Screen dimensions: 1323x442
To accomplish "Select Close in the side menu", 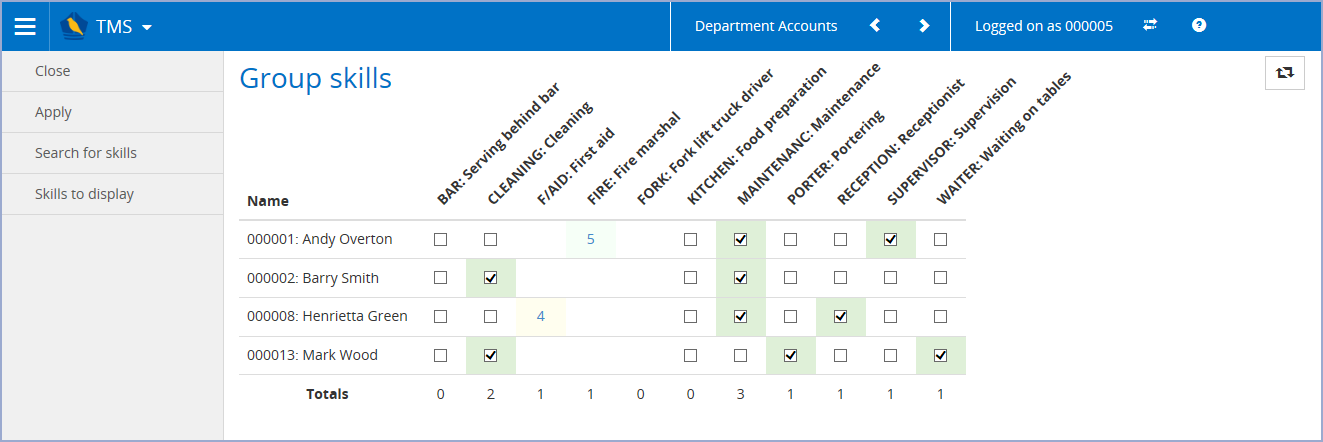I will tap(53, 71).
